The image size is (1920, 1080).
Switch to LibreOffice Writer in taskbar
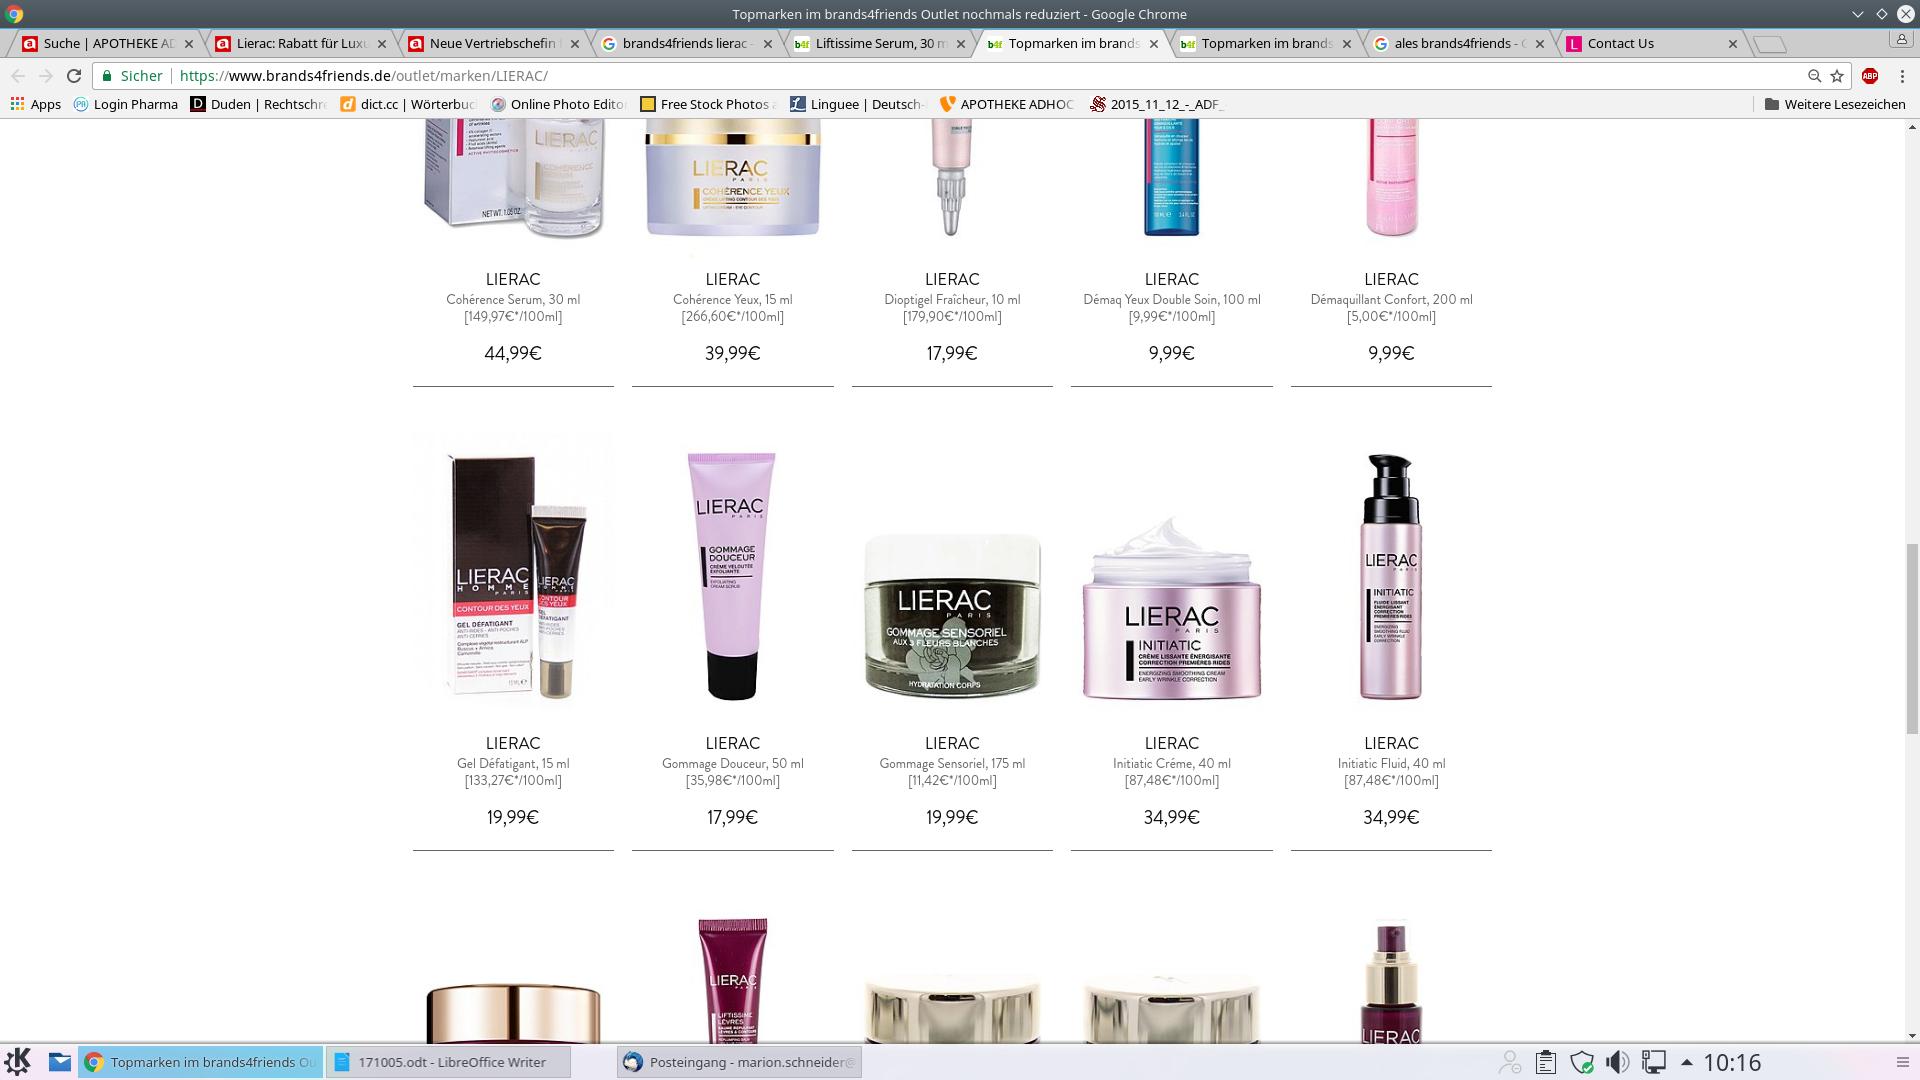coord(448,1062)
